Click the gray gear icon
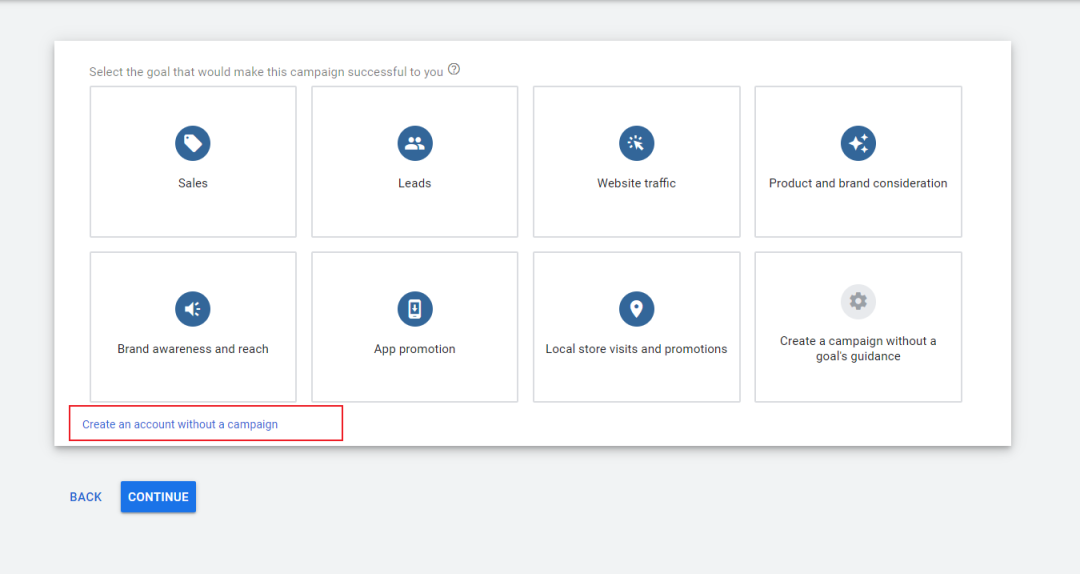Viewport: 1080px width, 574px height. pos(858,301)
